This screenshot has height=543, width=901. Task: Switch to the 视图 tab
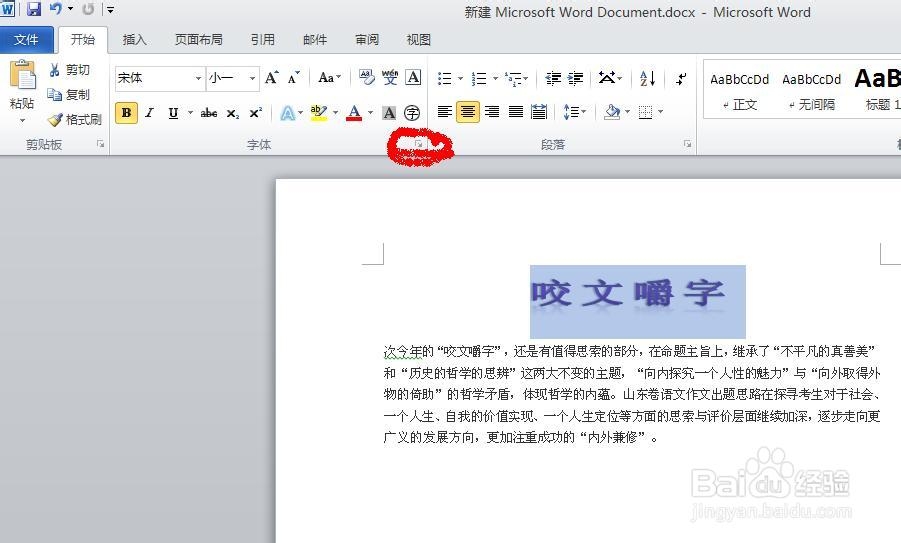coord(418,40)
